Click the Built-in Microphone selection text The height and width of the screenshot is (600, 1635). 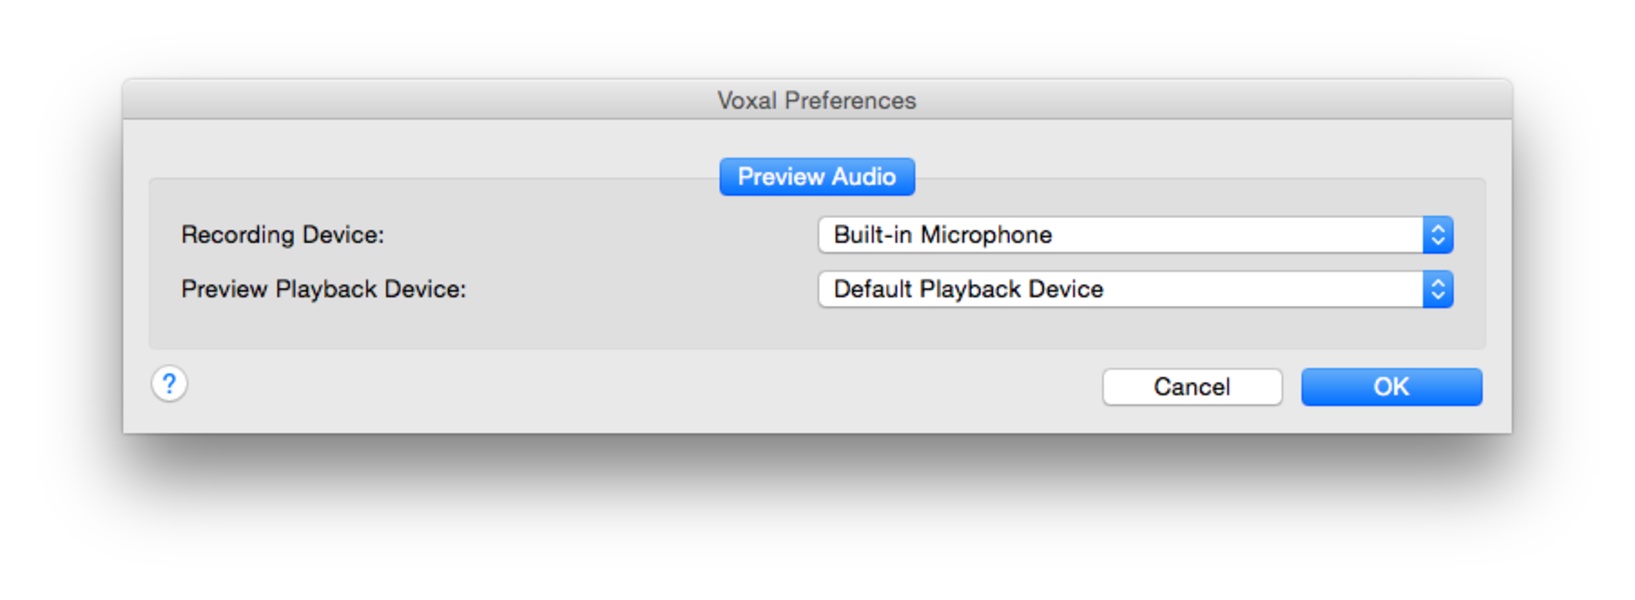coord(942,235)
